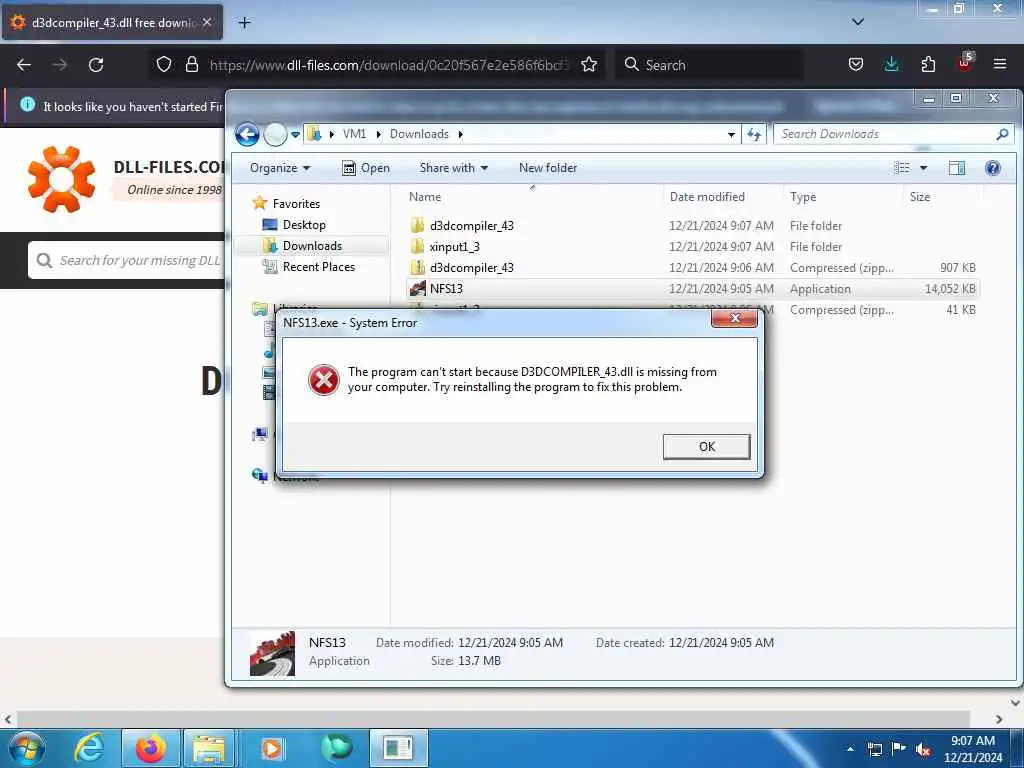
Task: Click the shield tracking protection icon
Action: coord(164,64)
